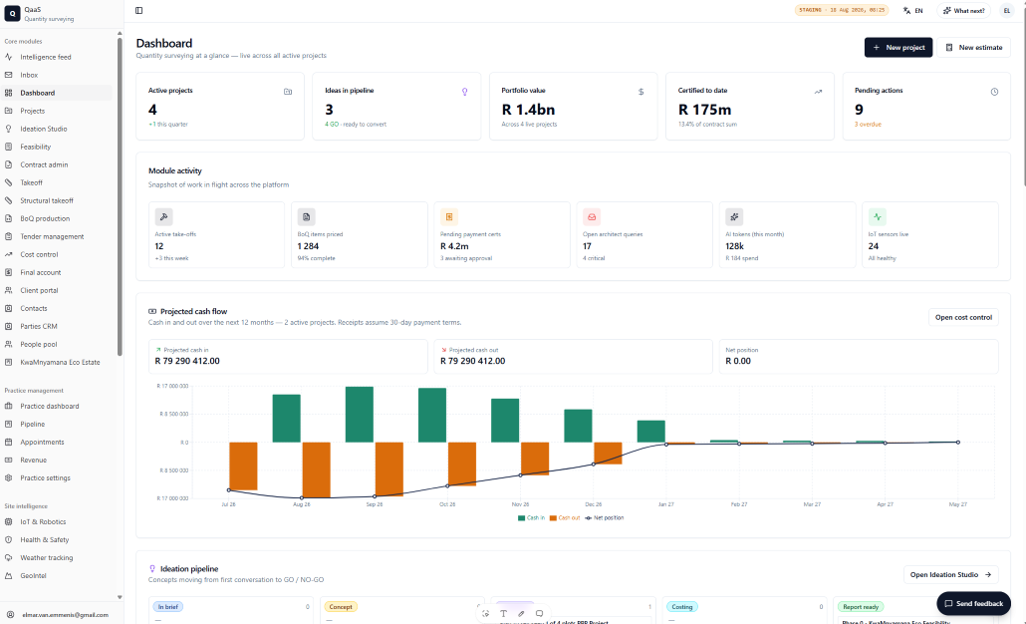Open BoQ production module
The width and height of the screenshot is (1026, 624).
(58, 218)
